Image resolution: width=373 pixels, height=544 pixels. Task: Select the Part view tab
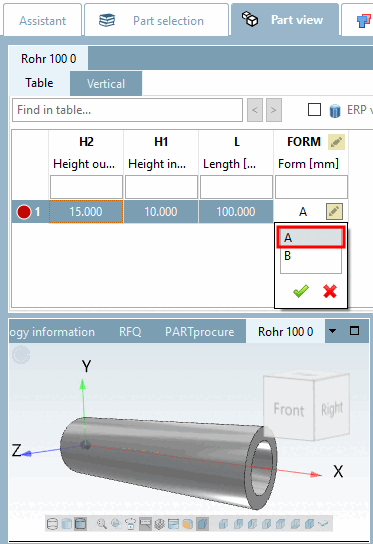click(x=285, y=19)
